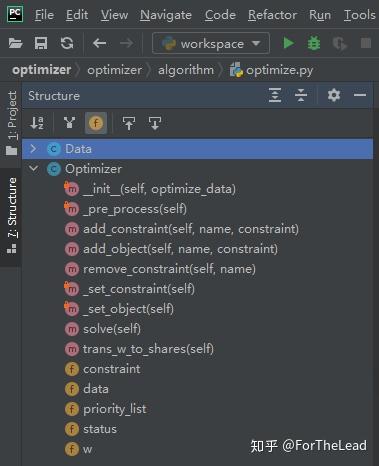Viewport: 379px width, 466px height.
Task: Toggle Sort Alphabetically in Structure toolbar
Action: click(37, 123)
